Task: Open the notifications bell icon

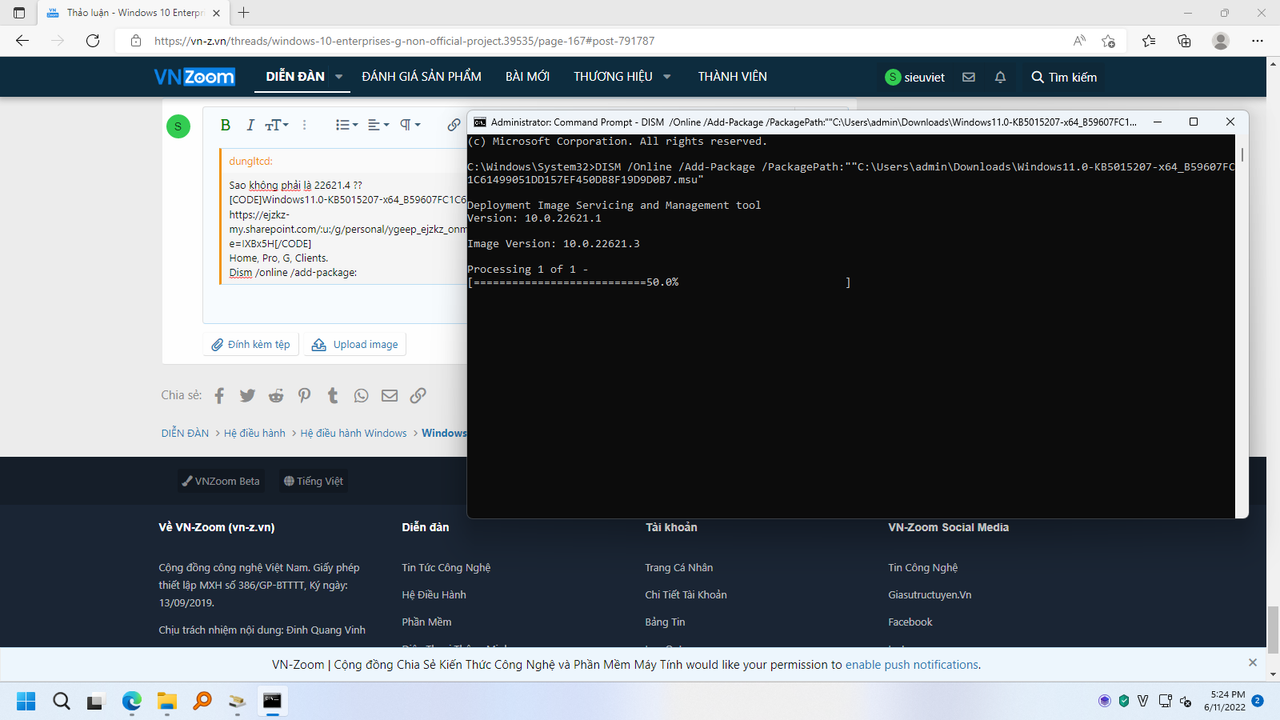Action: click(x=1000, y=77)
